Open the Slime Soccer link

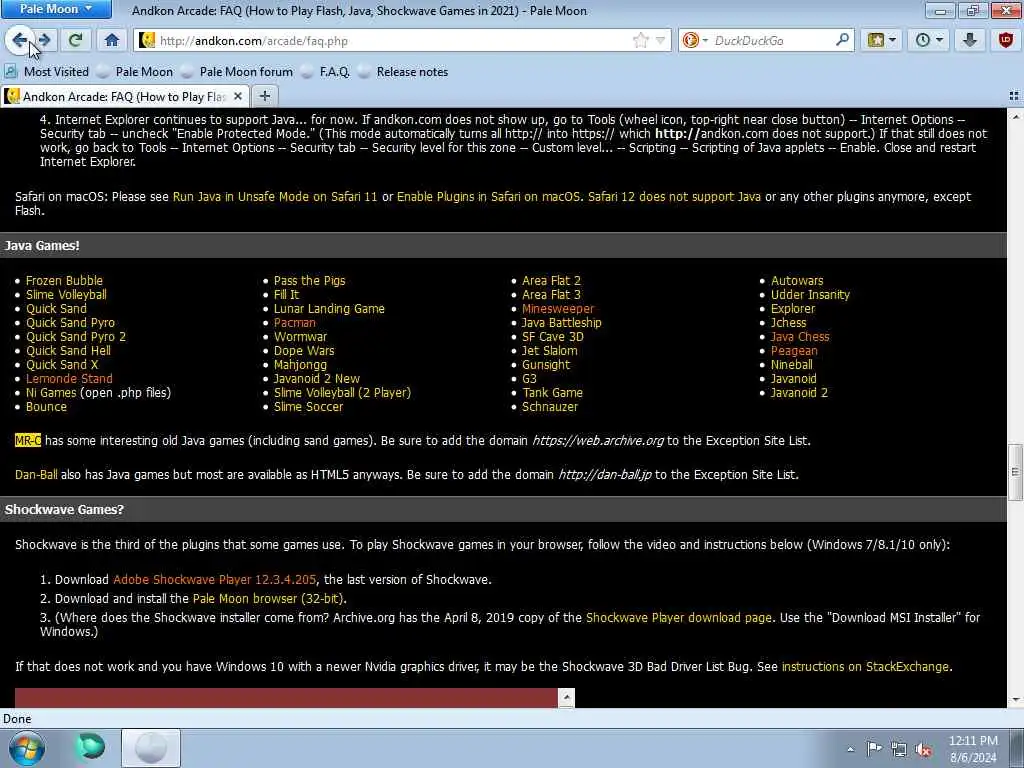pyautogui.click(x=308, y=407)
